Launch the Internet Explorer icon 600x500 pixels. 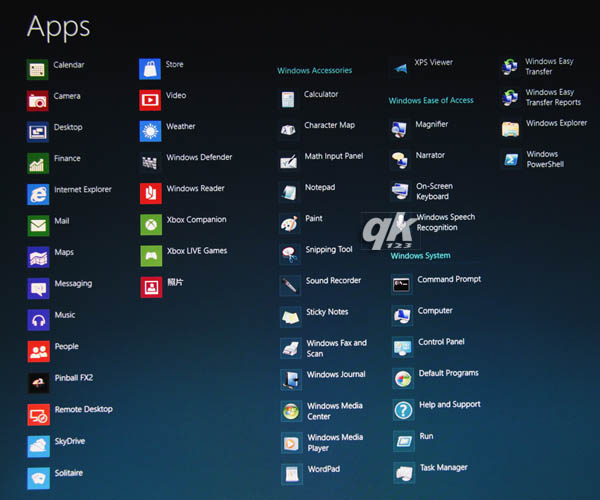point(38,194)
